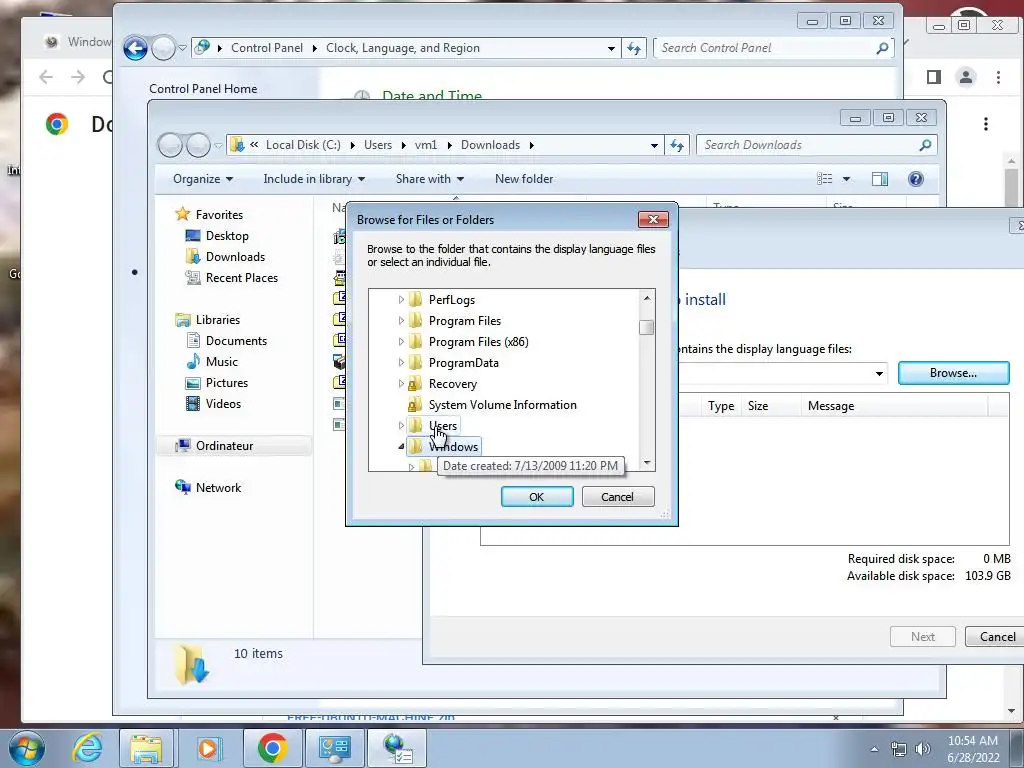Viewport: 1024px width, 768px height.
Task: Close the Browse for Files or Folders dialog
Action: click(x=653, y=219)
